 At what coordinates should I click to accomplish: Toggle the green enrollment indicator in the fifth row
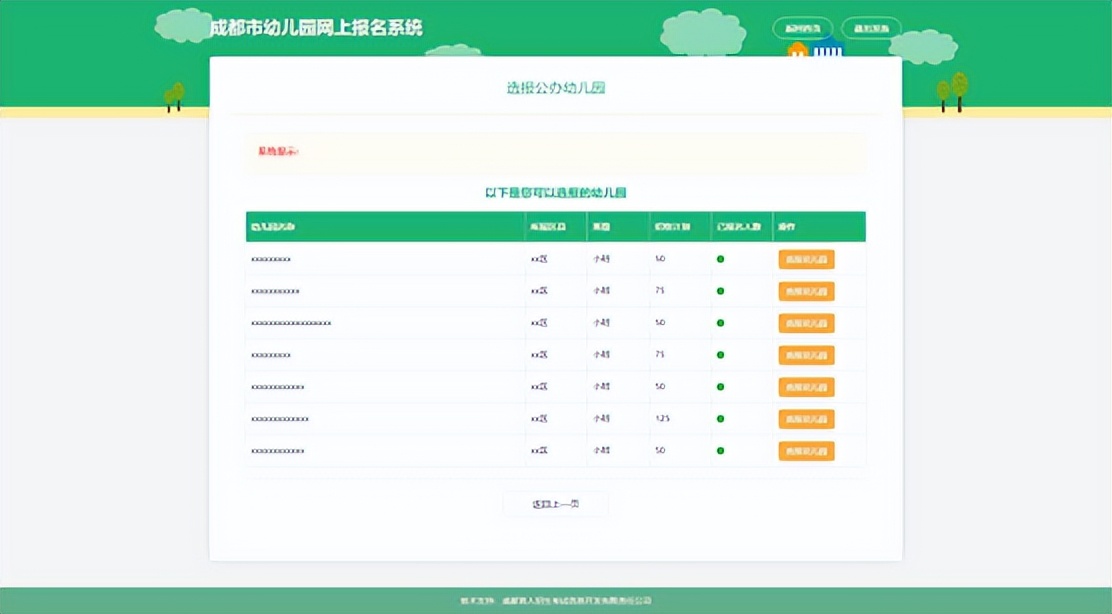[722, 387]
